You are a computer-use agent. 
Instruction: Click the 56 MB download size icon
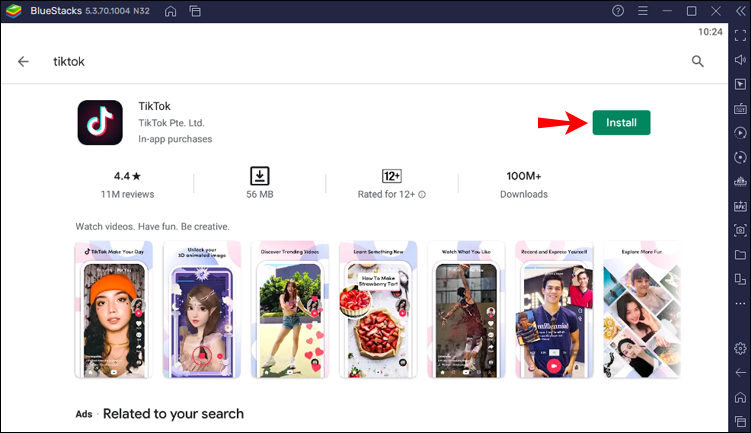click(260, 176)
